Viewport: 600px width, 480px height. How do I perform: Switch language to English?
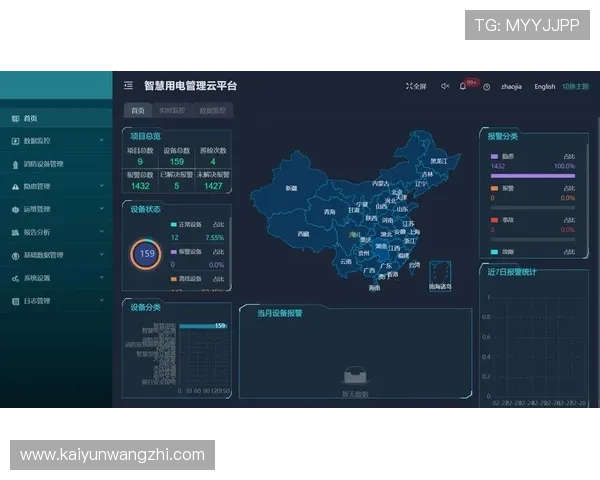545,87
